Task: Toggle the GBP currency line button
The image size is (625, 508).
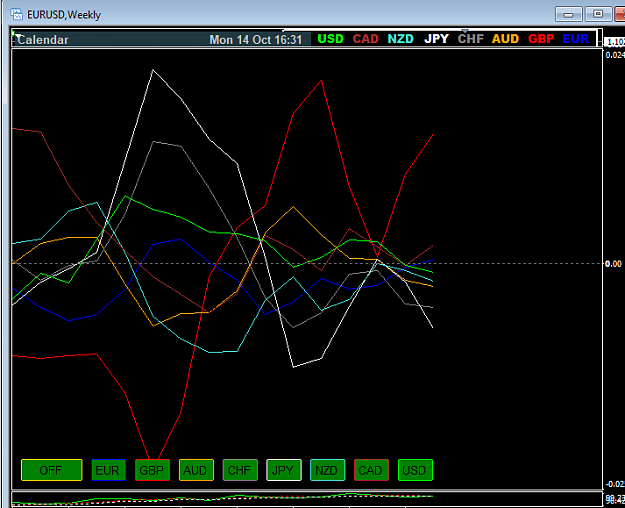Action: tap(152, 470)
